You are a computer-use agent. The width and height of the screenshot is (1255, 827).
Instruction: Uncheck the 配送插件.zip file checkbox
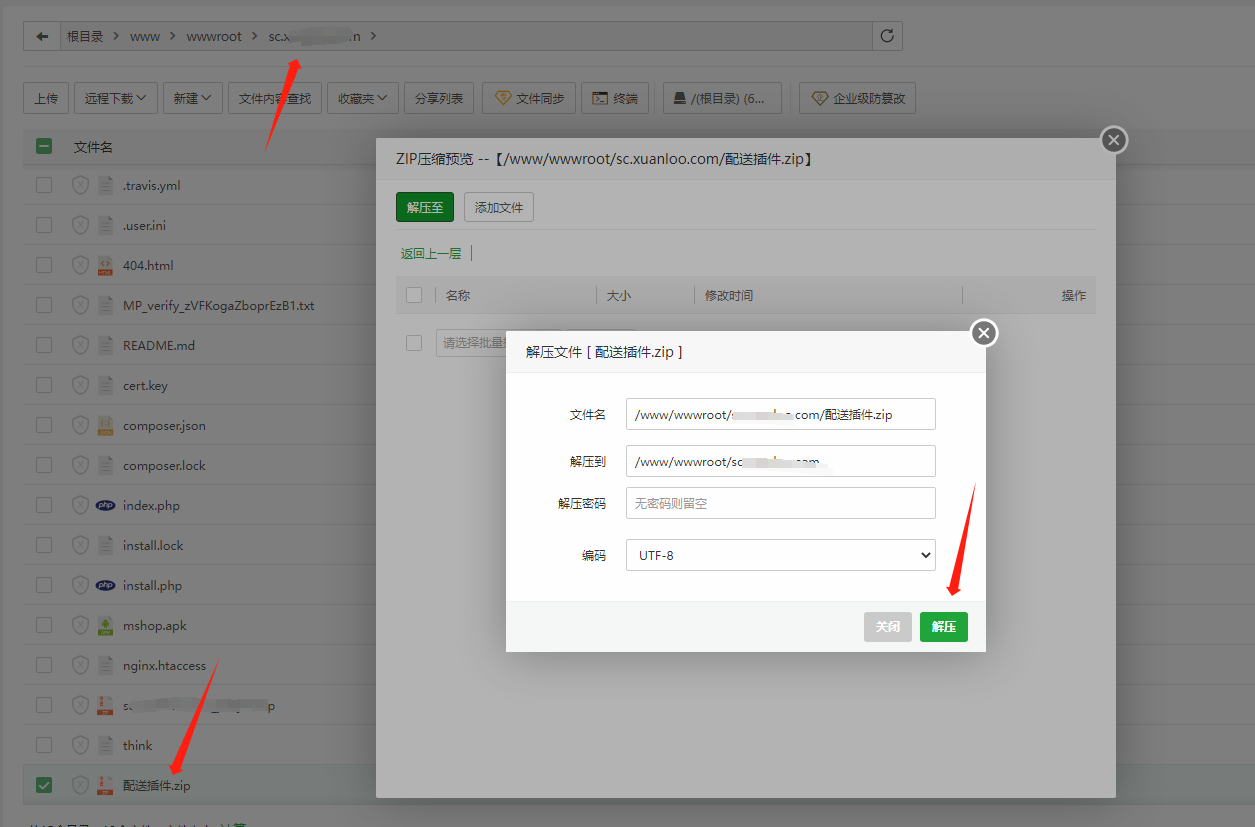click(44, 785)
